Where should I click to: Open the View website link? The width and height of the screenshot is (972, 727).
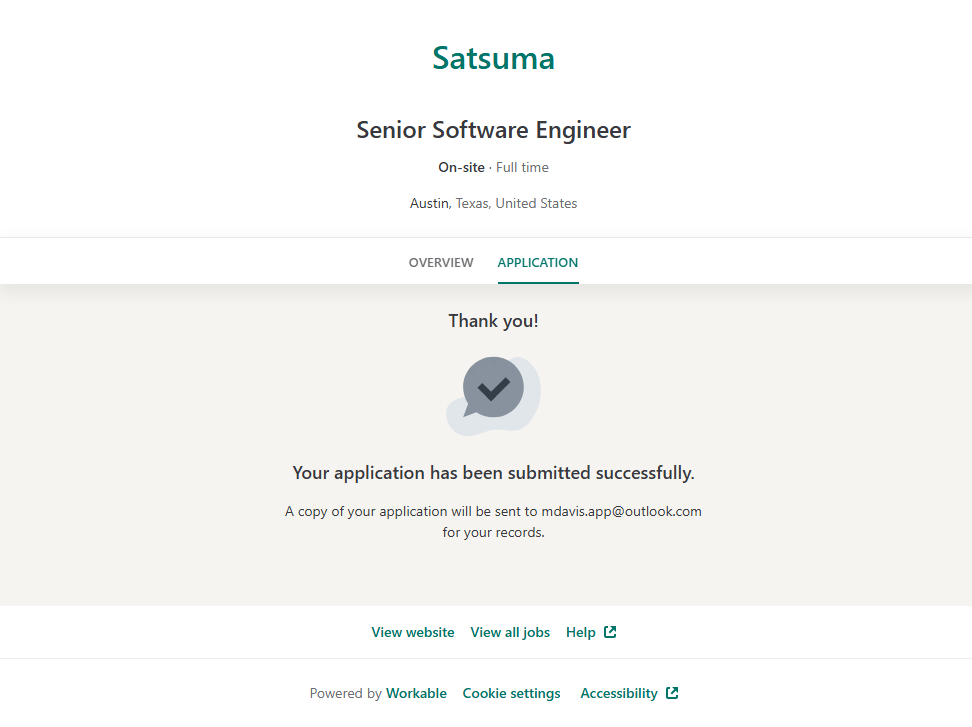412,633
